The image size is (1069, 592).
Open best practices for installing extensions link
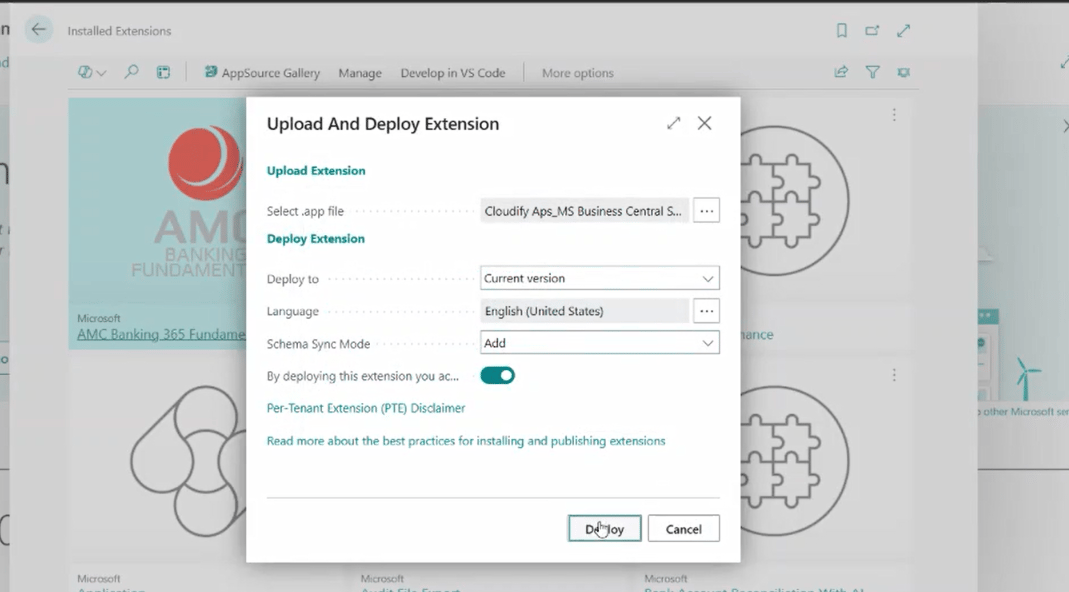(x=466, y=441)
